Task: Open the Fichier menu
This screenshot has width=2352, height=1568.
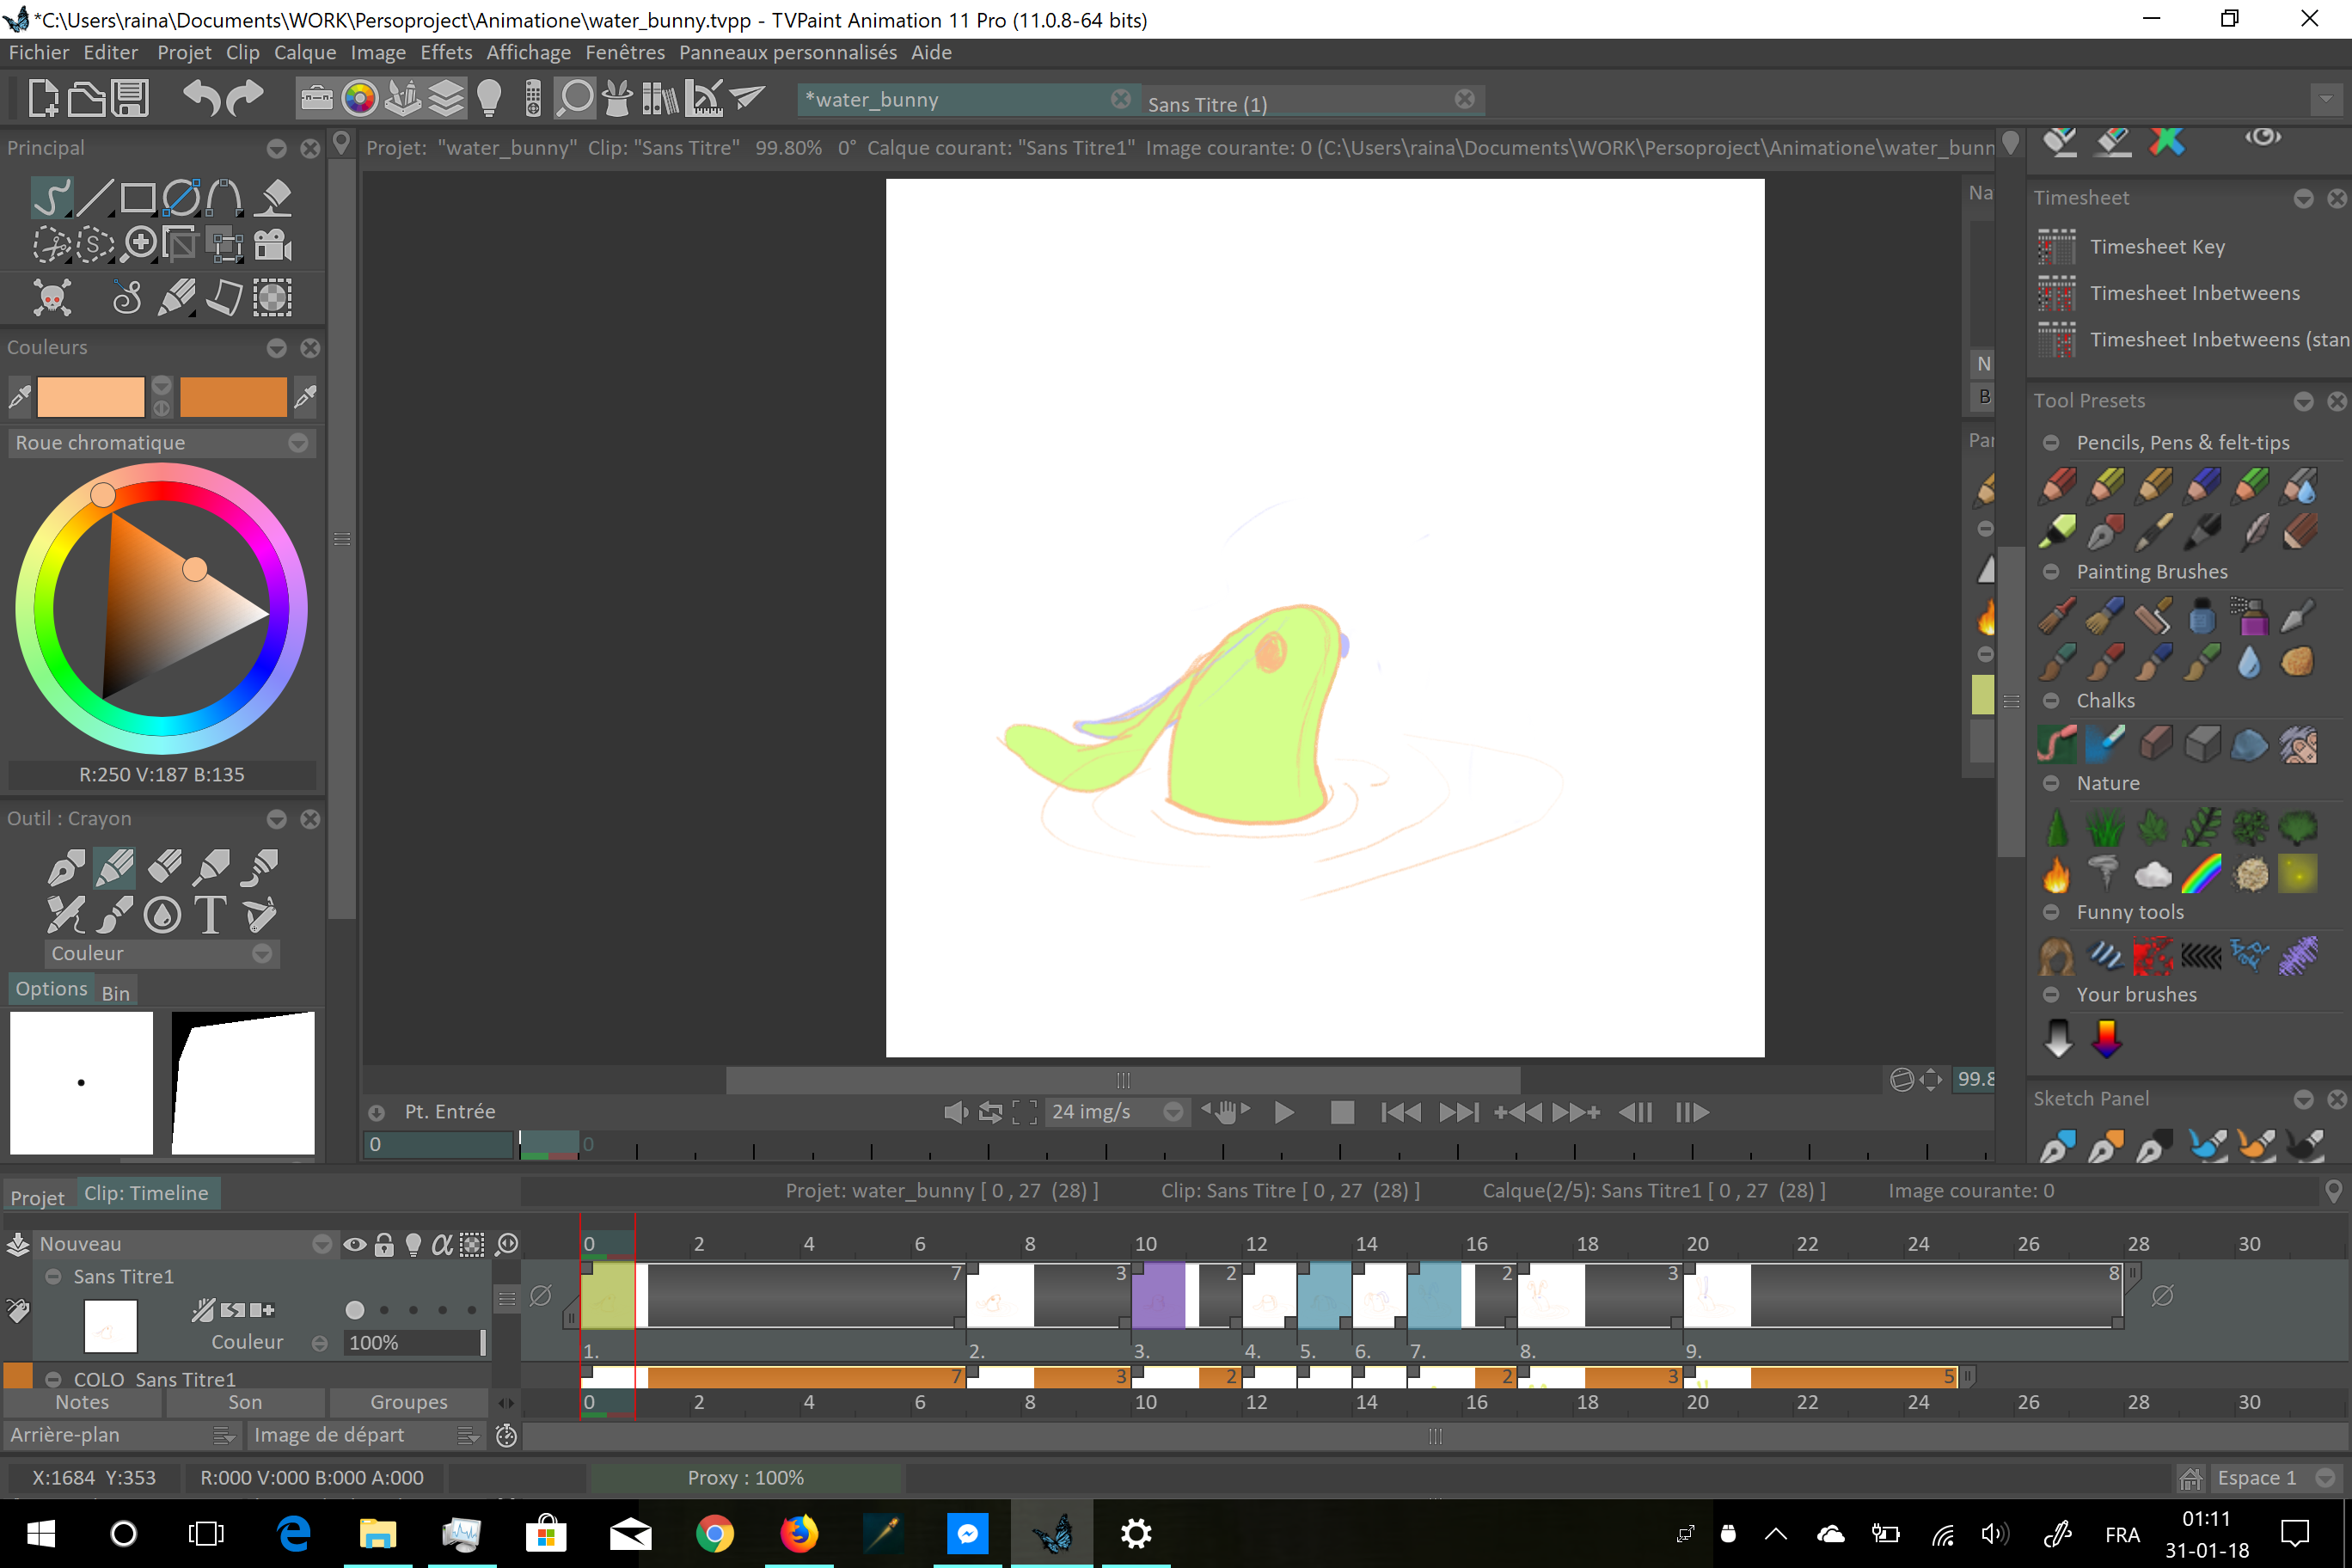Action: [x=39, y=52]
